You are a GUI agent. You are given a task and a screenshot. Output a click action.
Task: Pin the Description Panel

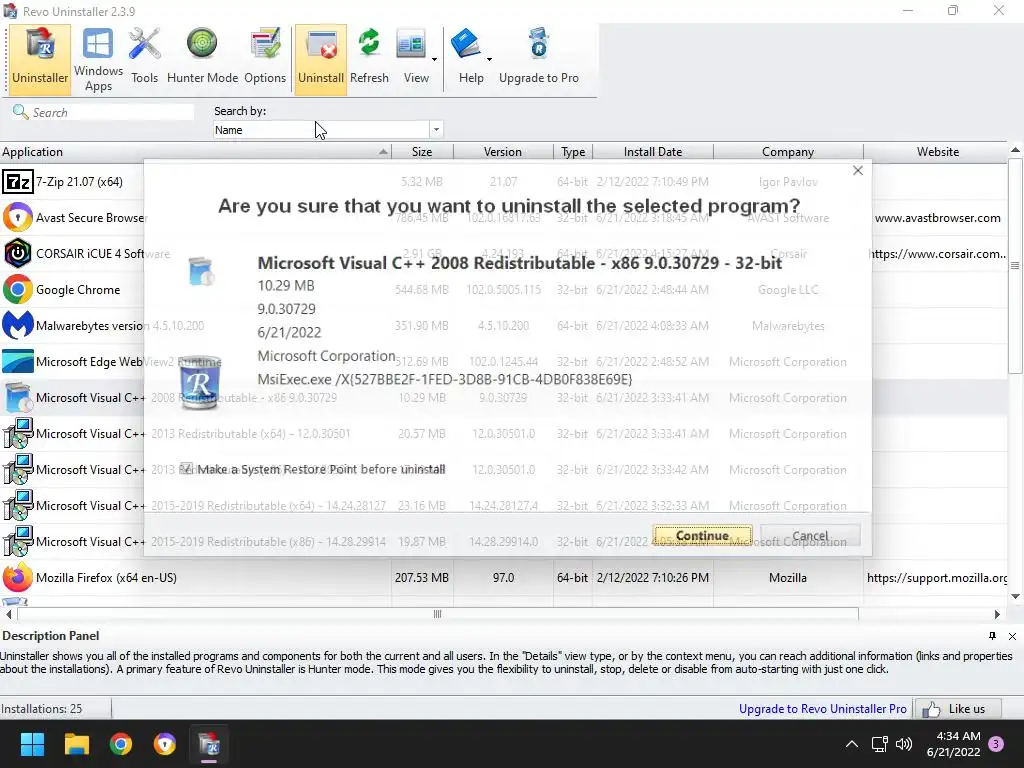(992, 636)
